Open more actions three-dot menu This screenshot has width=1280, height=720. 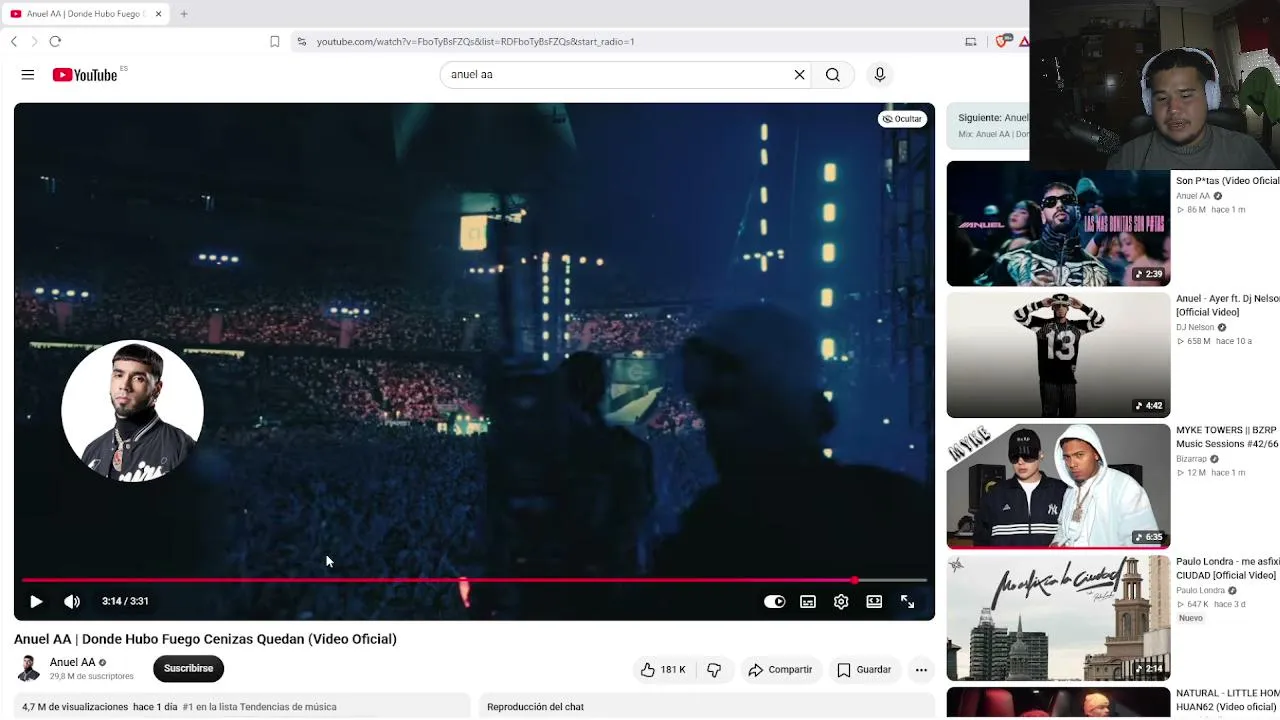921,670
